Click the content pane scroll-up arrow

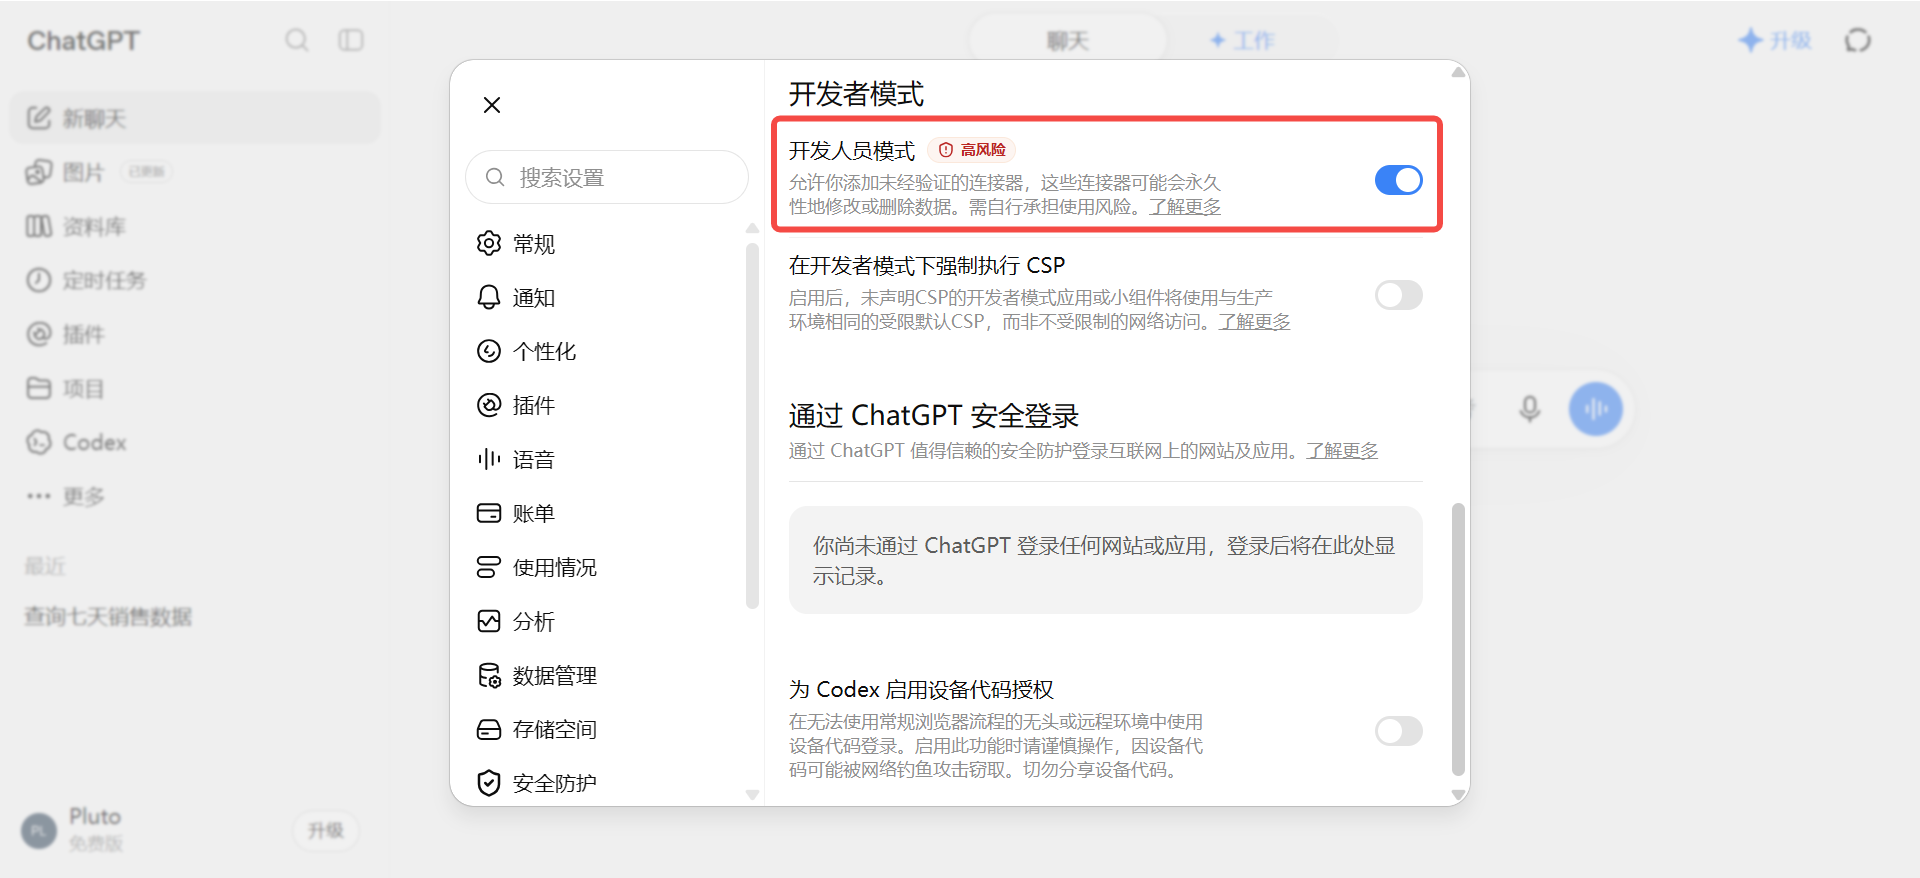(x=1458, y=72)
